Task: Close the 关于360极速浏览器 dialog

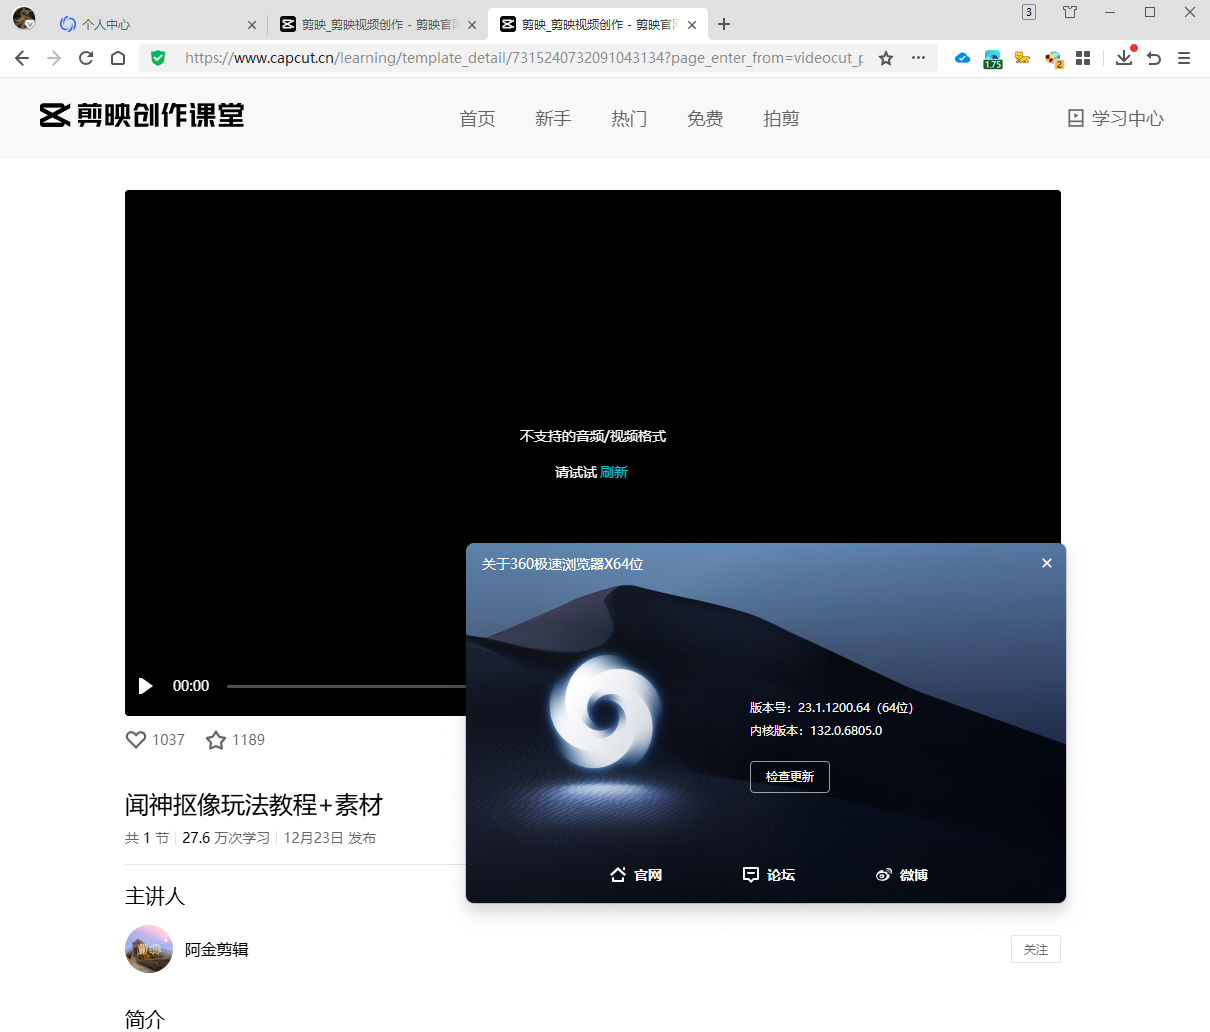Action: coord(1047,563)
